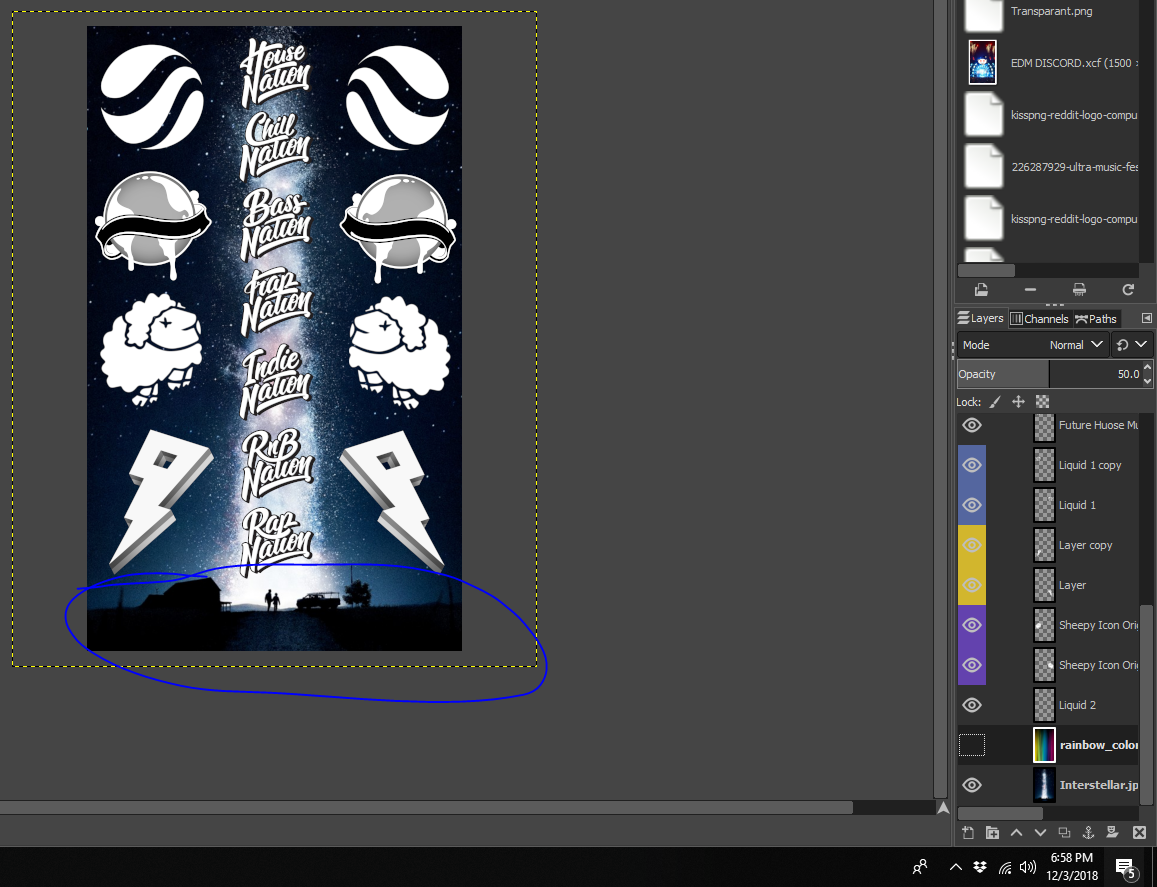Image resolution: width=1157 pixels, height=887 pixels.
Task: Click the Rap Nation logo on canvas
Action: (276, 542)
